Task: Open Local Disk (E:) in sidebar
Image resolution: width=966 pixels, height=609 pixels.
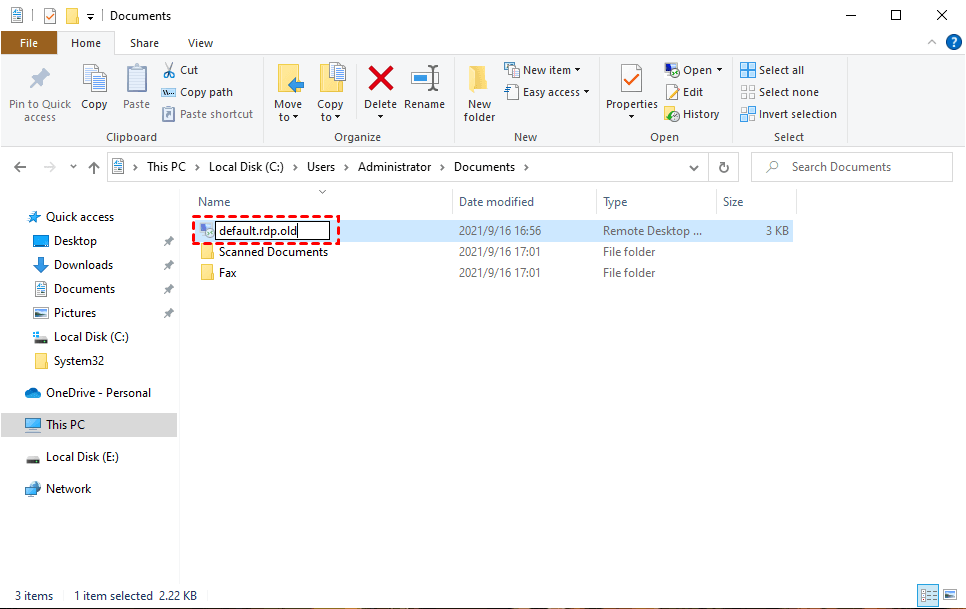Action: (x=82, y=457)
